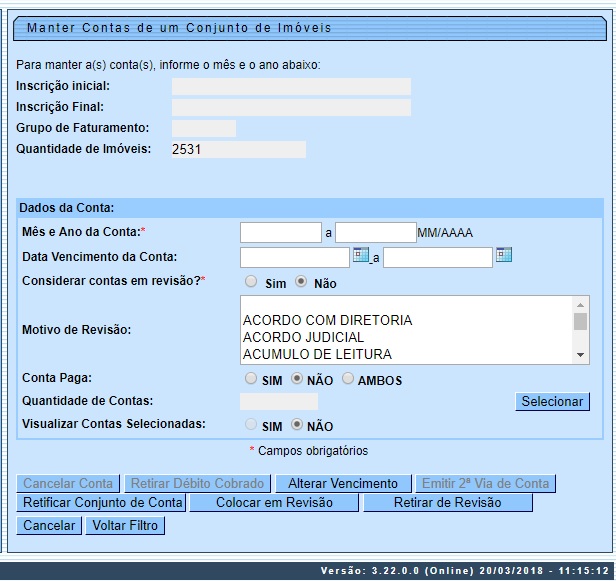616x581 pixels.
Task: Click the Motivo de Revisão scroll-down arrow
Action: tap(580, 355)
